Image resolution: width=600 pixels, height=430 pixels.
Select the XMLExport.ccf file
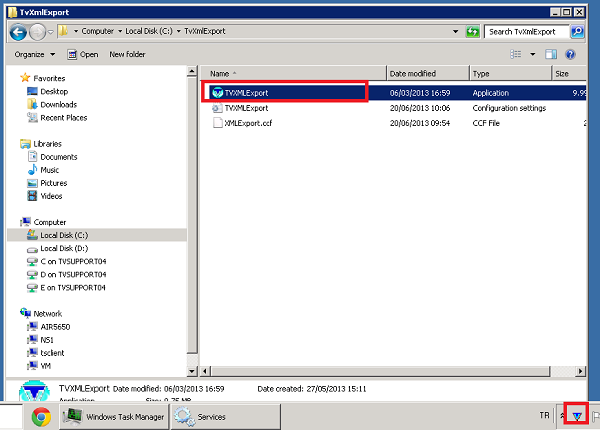[x=246, y=122]
